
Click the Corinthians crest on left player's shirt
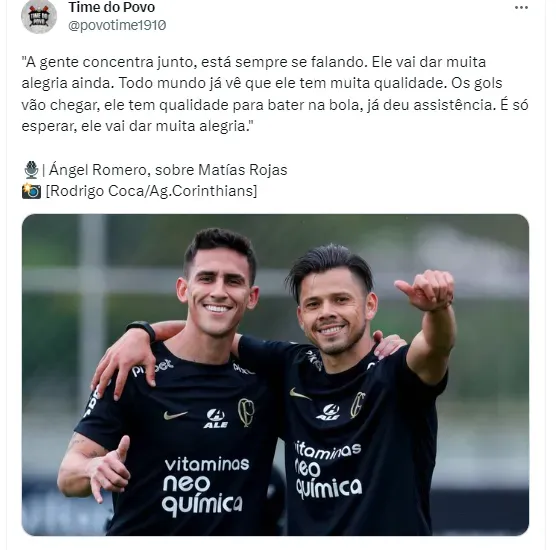(246, 412)
